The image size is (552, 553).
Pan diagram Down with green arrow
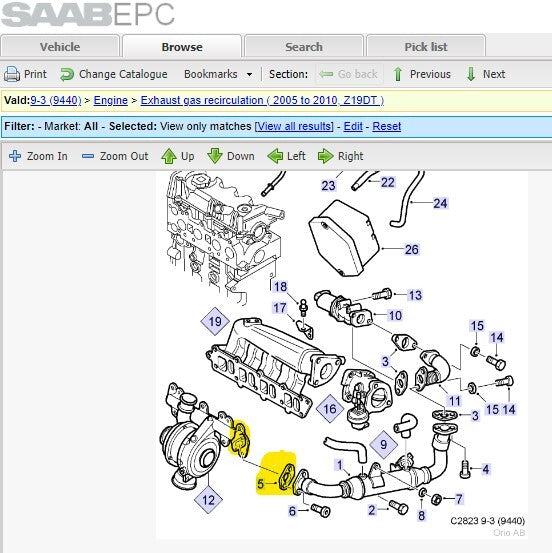coord(214,156)
